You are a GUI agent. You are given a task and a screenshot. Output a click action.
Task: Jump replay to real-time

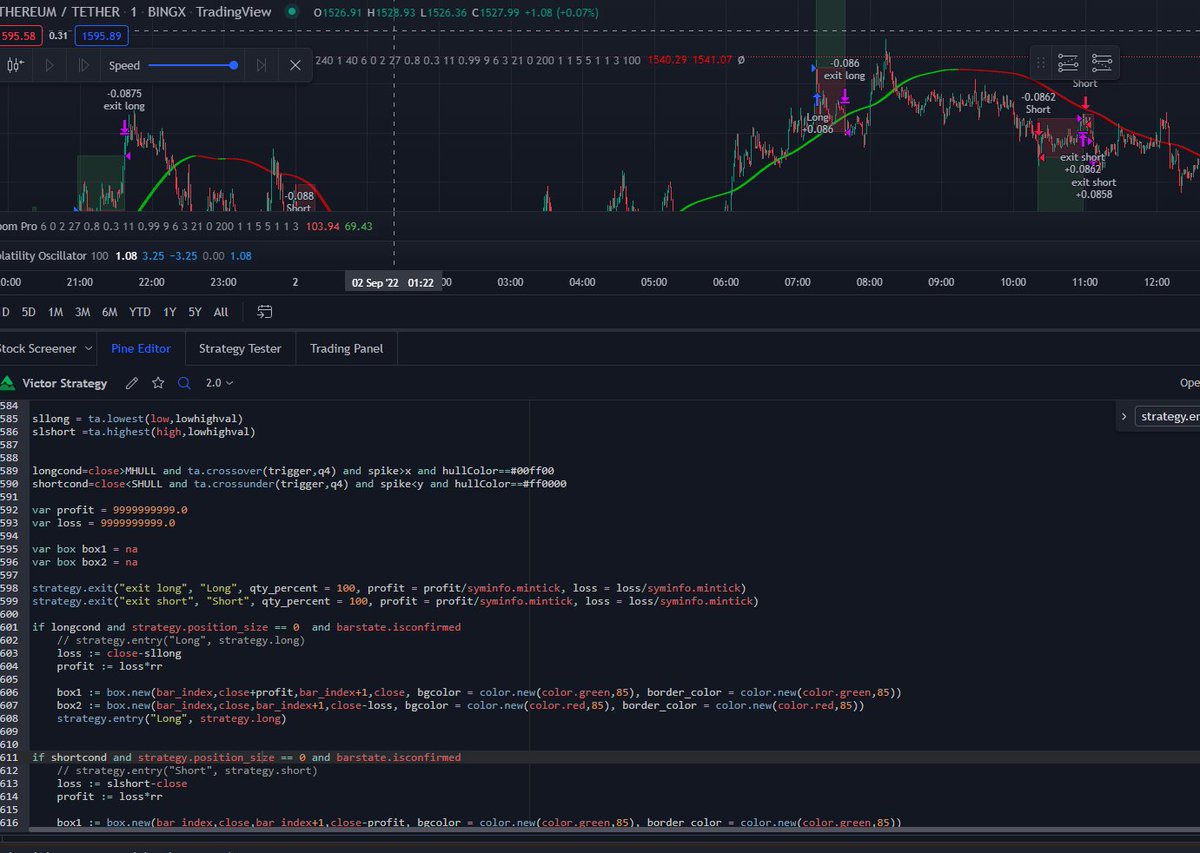point(261,65)
